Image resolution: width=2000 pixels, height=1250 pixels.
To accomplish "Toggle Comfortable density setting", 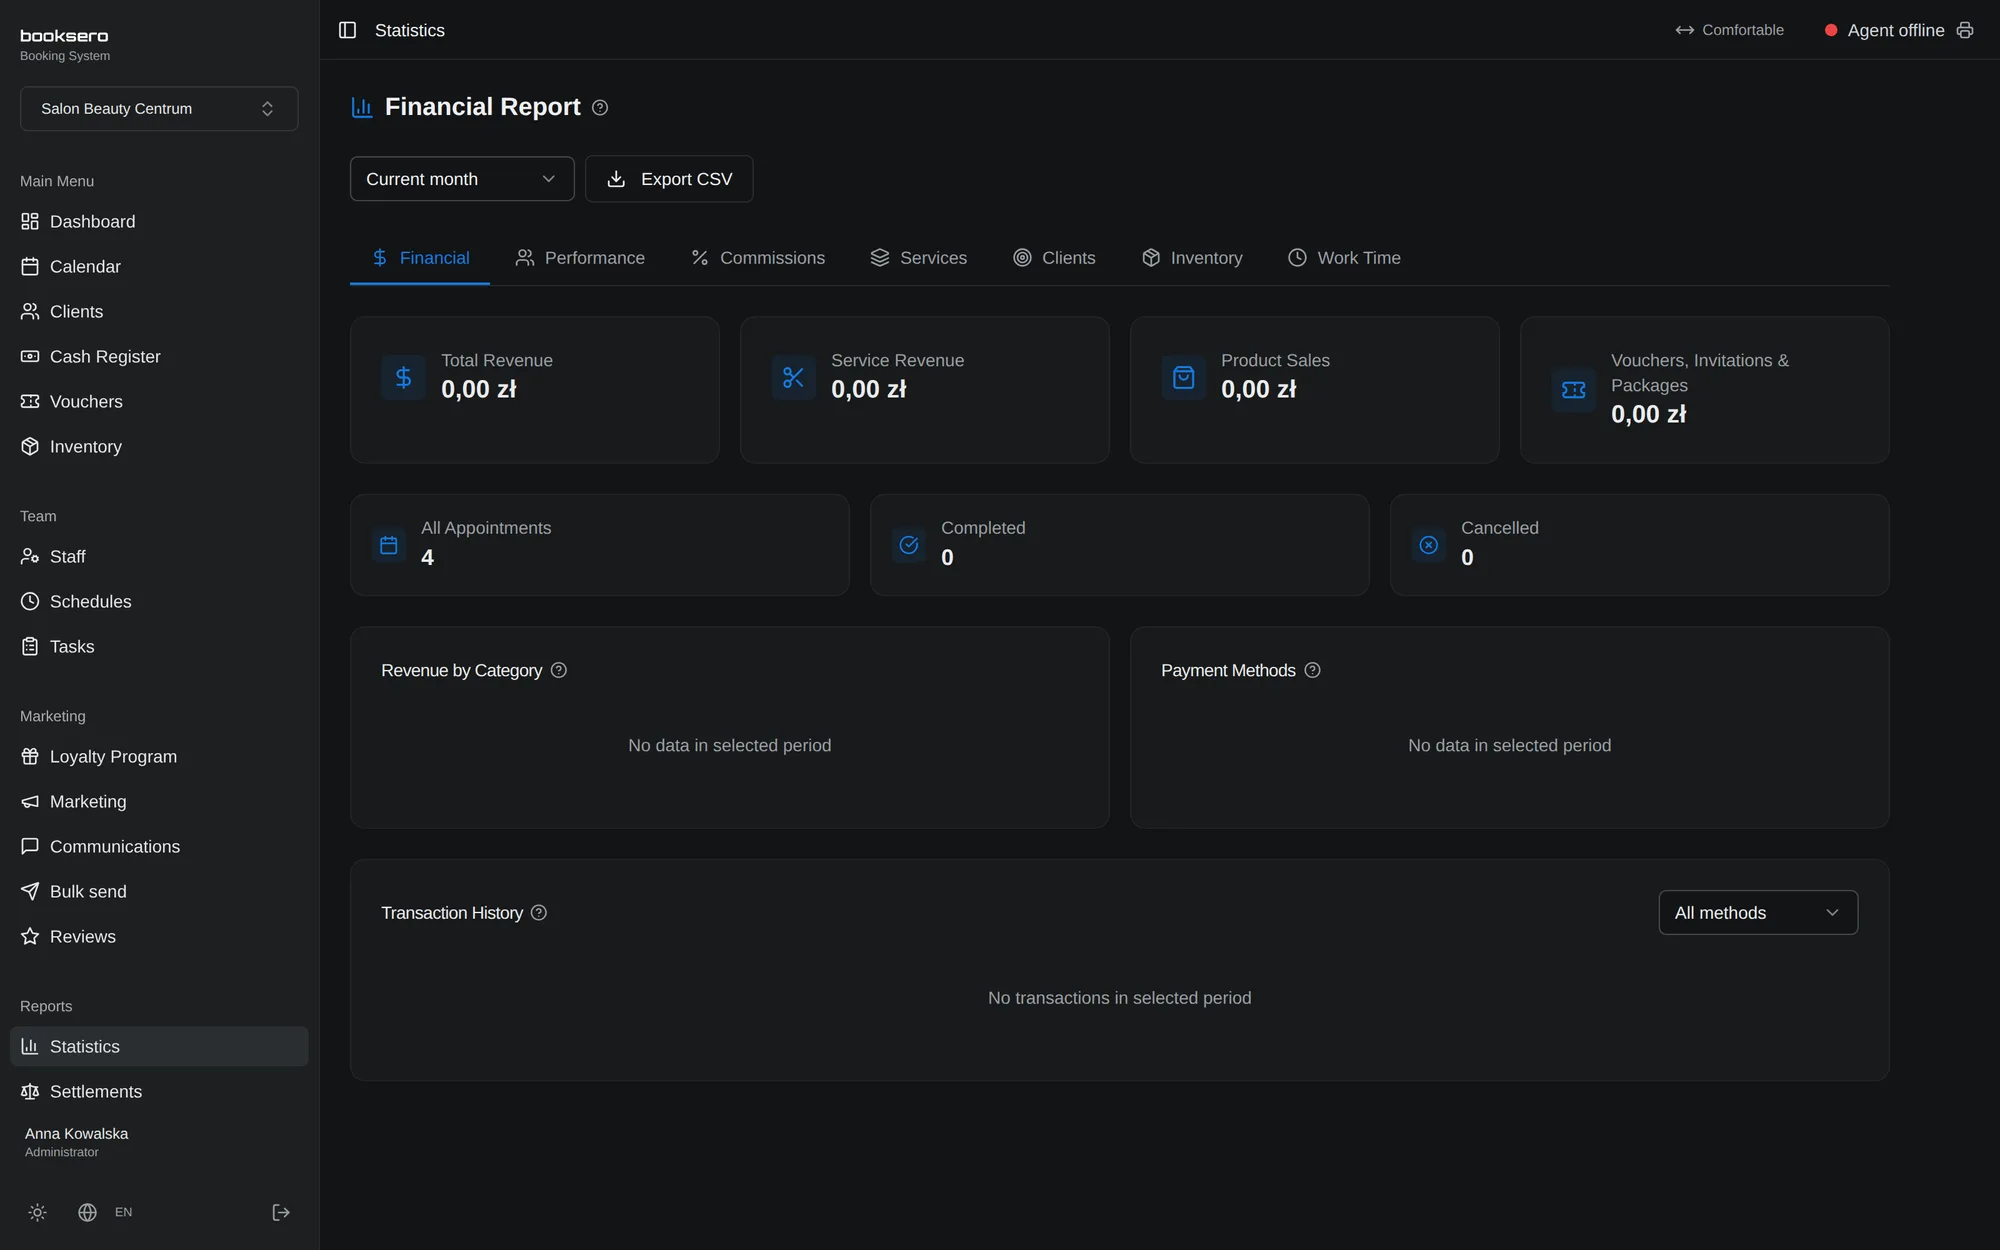I will (1730, 30).
